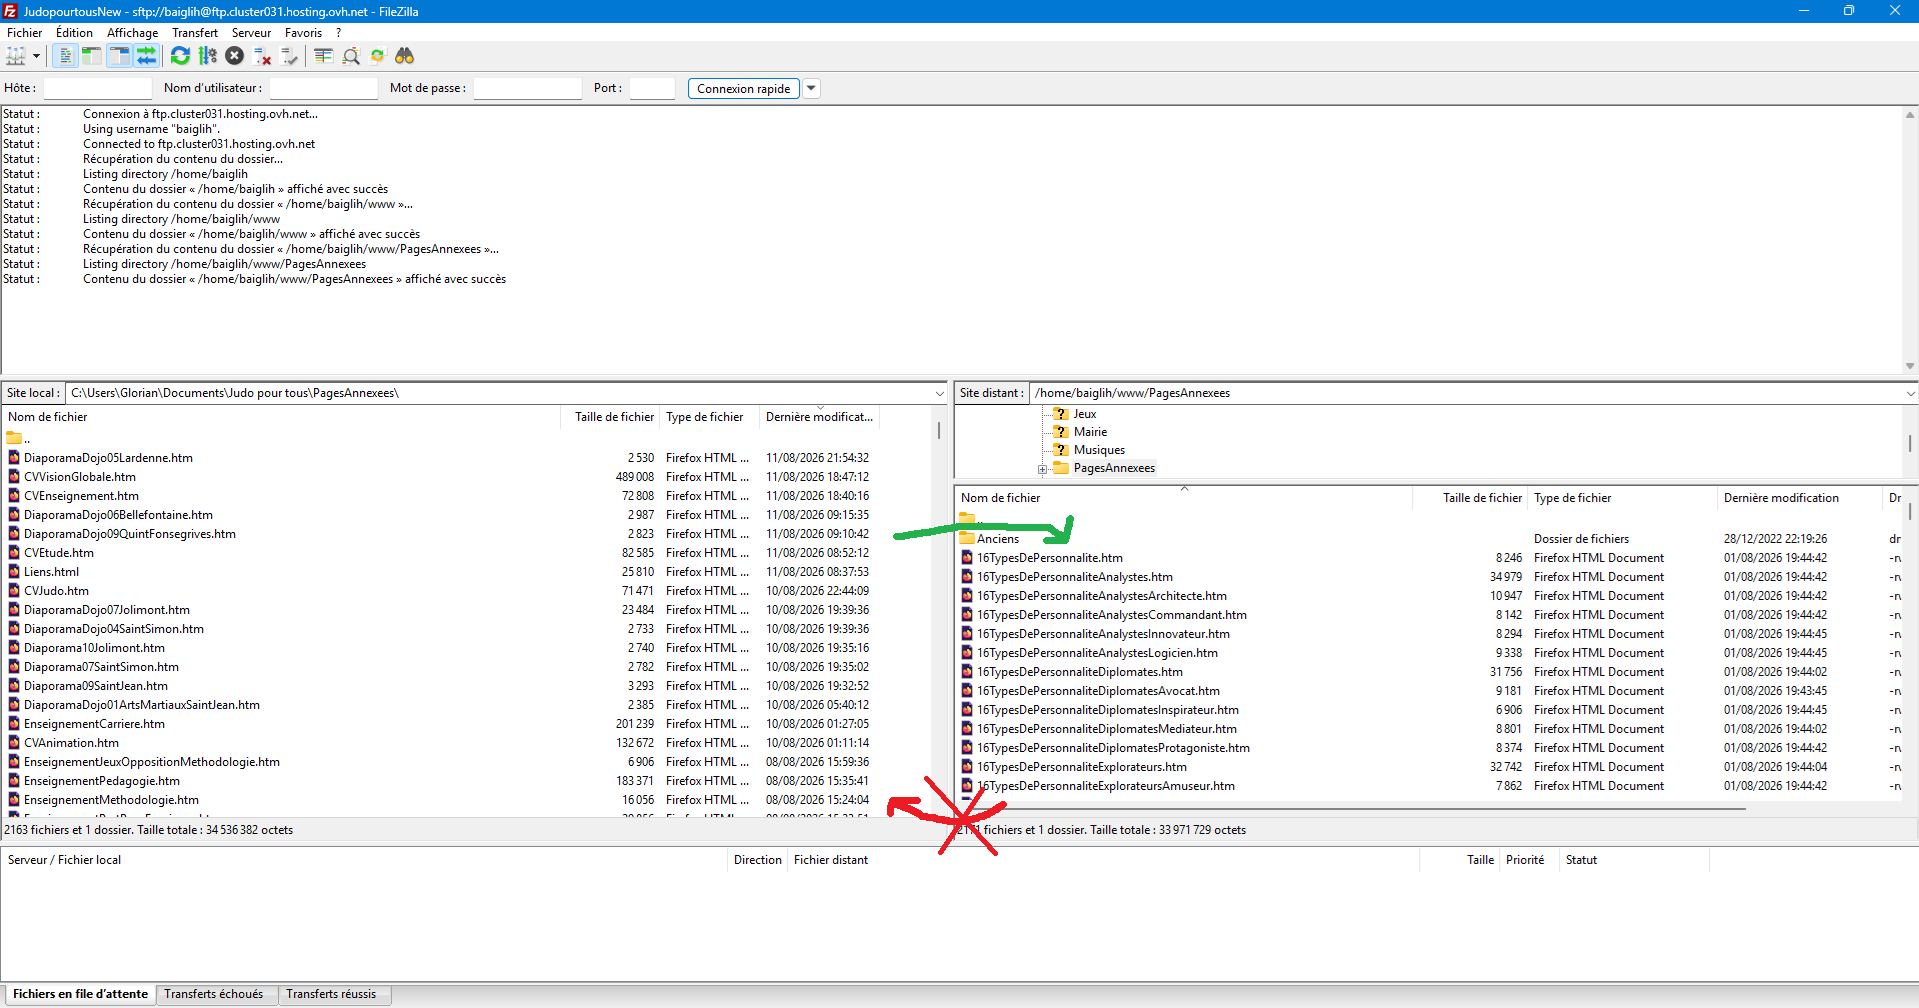Refresh the file and folder lists
Screen dimensions: 1919x1008
tap(180, 56)
